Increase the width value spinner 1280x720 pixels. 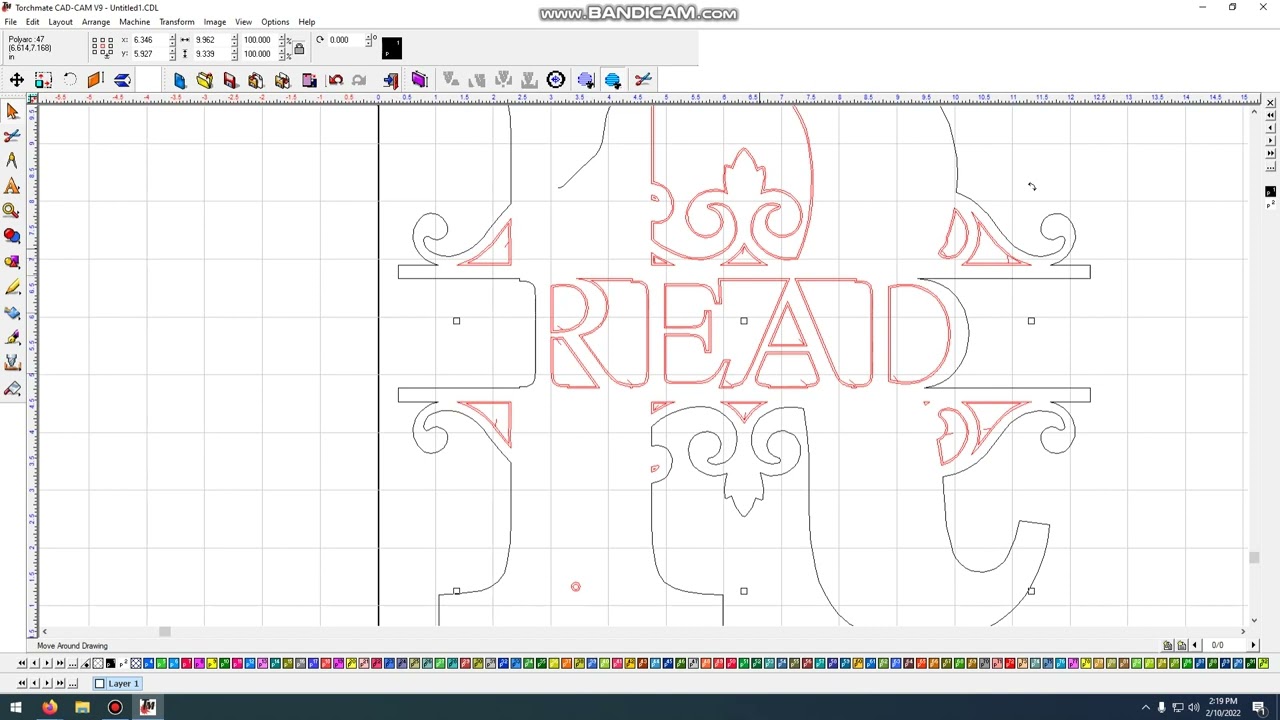(x=234, y=37)
